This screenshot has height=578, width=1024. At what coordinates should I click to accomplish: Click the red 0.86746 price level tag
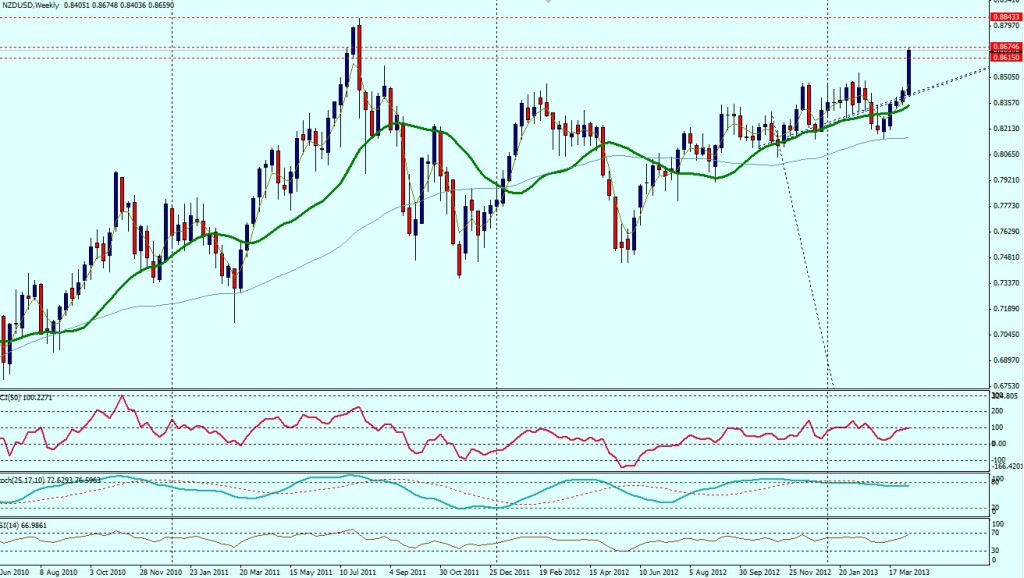[1005, 47]
